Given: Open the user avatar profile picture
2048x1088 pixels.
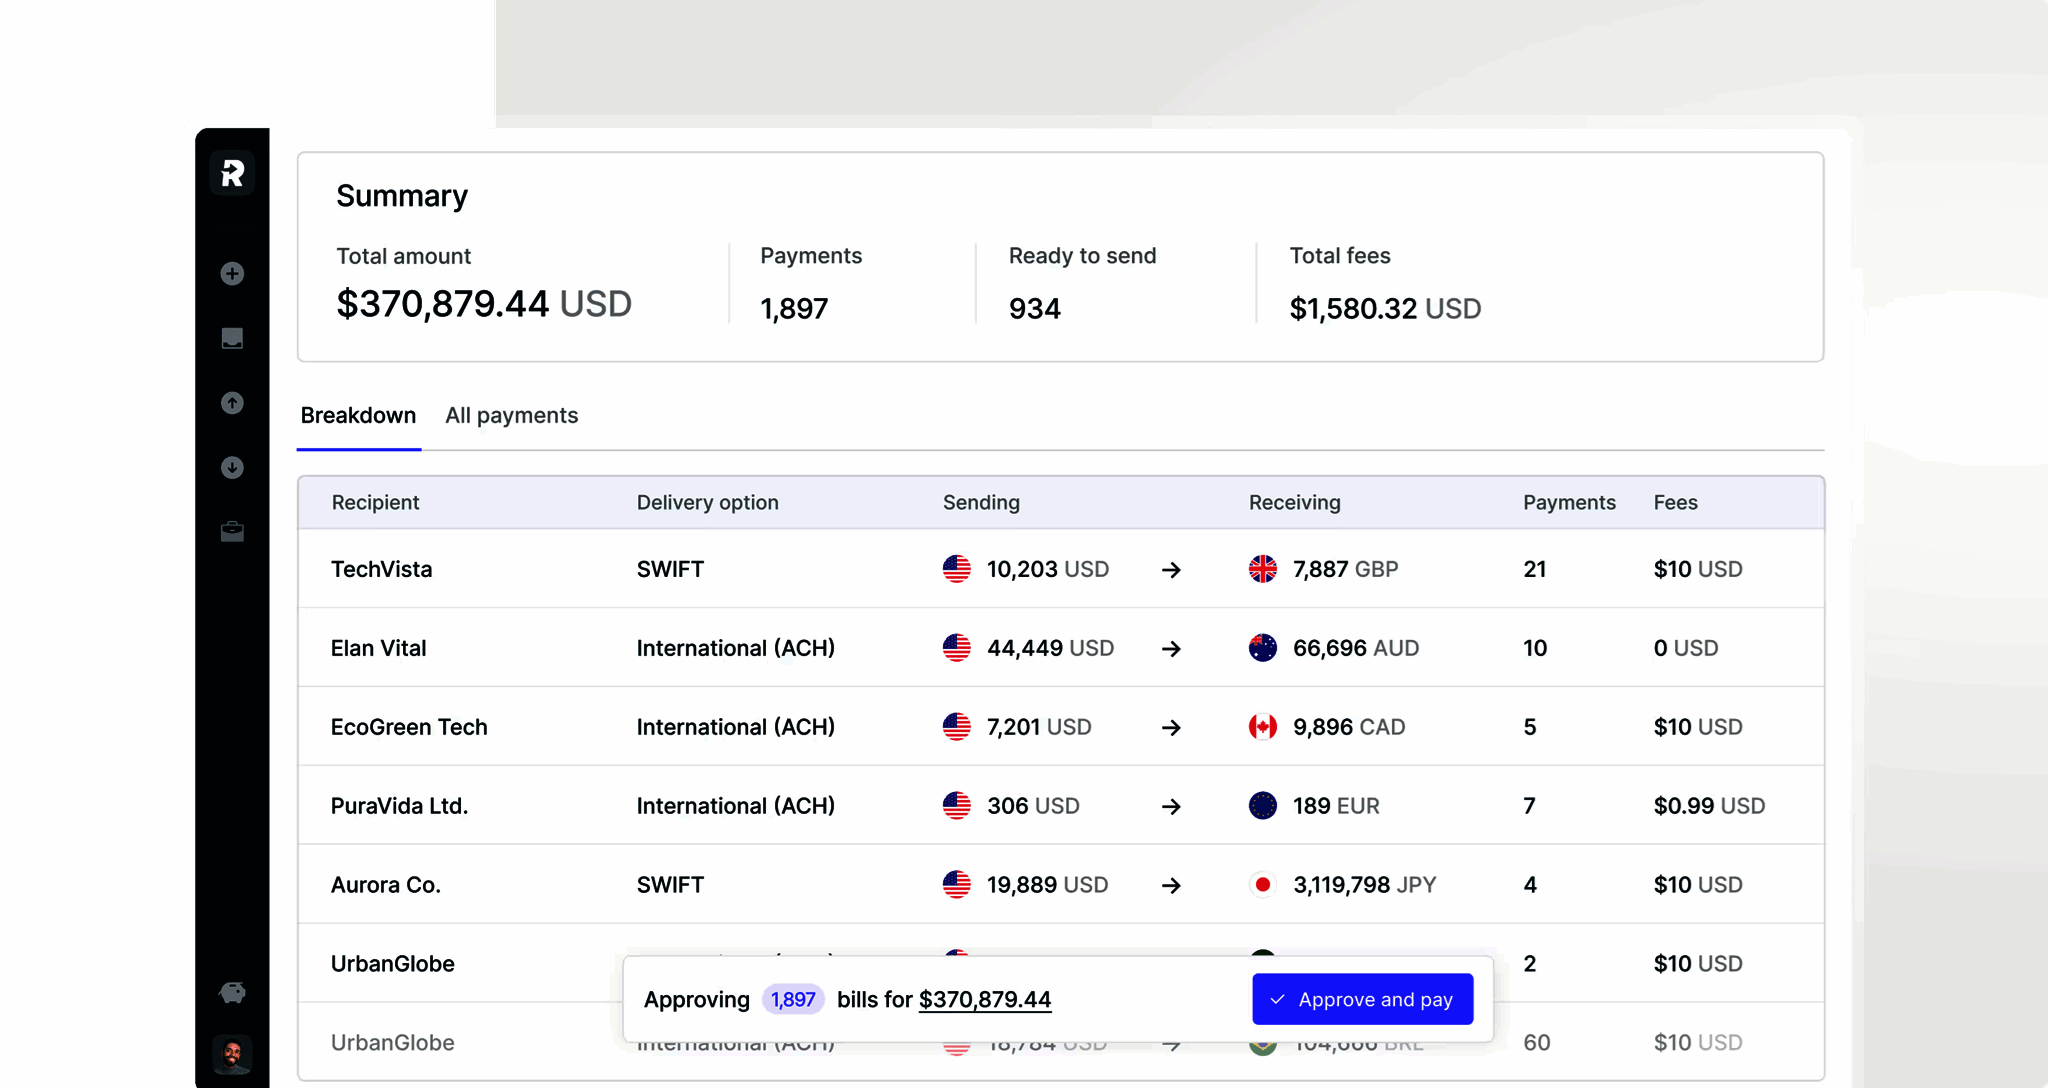Looking at the screenshot, I should point(232,1054).
